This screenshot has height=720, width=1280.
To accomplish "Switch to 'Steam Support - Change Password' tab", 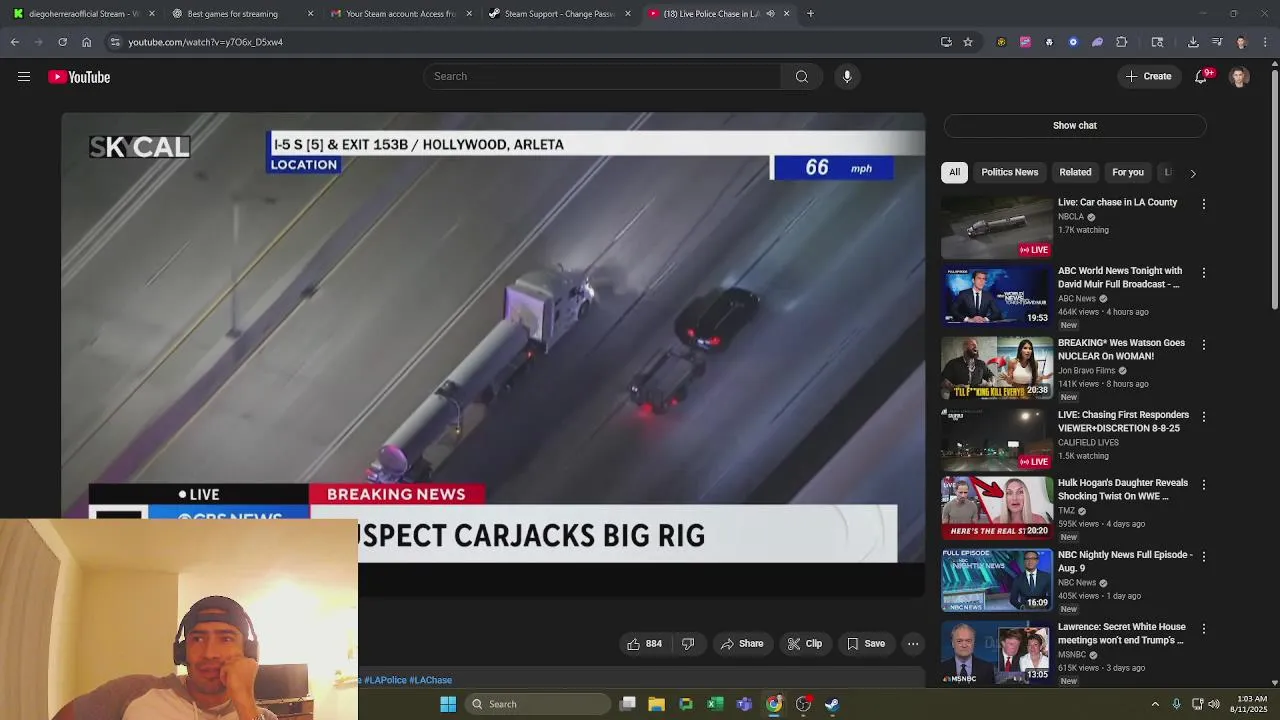I will coord(560,14).
